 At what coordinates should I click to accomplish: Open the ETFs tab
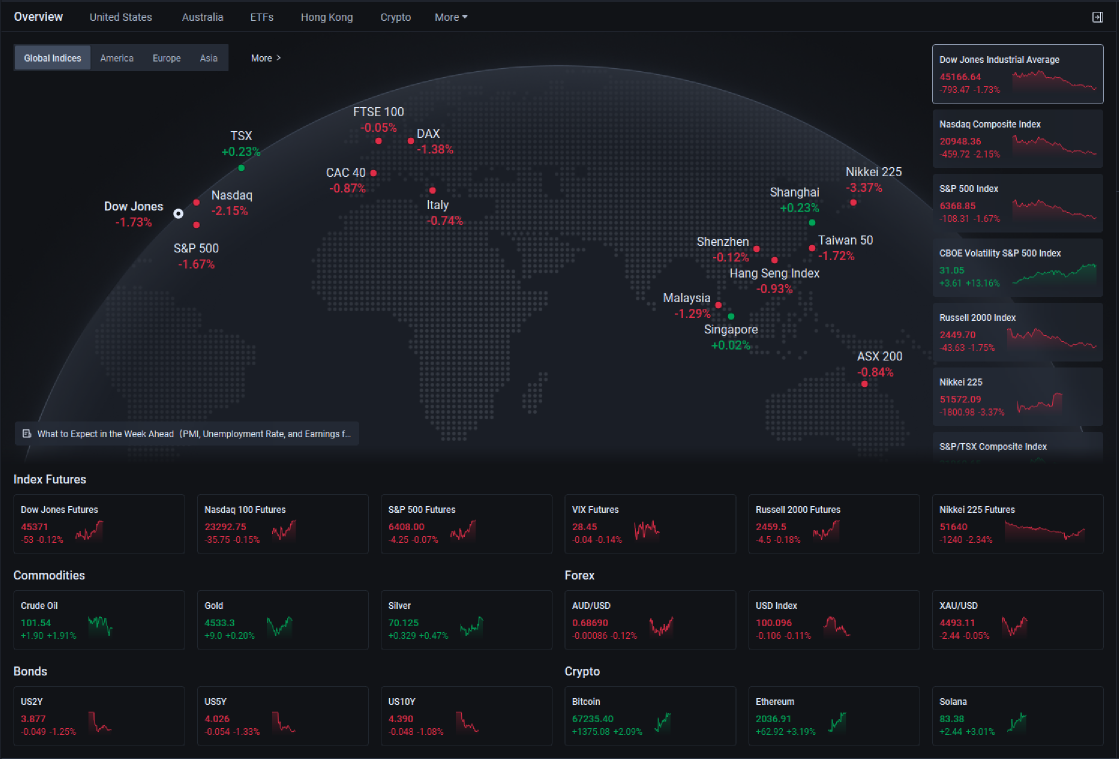pos(262,17)
